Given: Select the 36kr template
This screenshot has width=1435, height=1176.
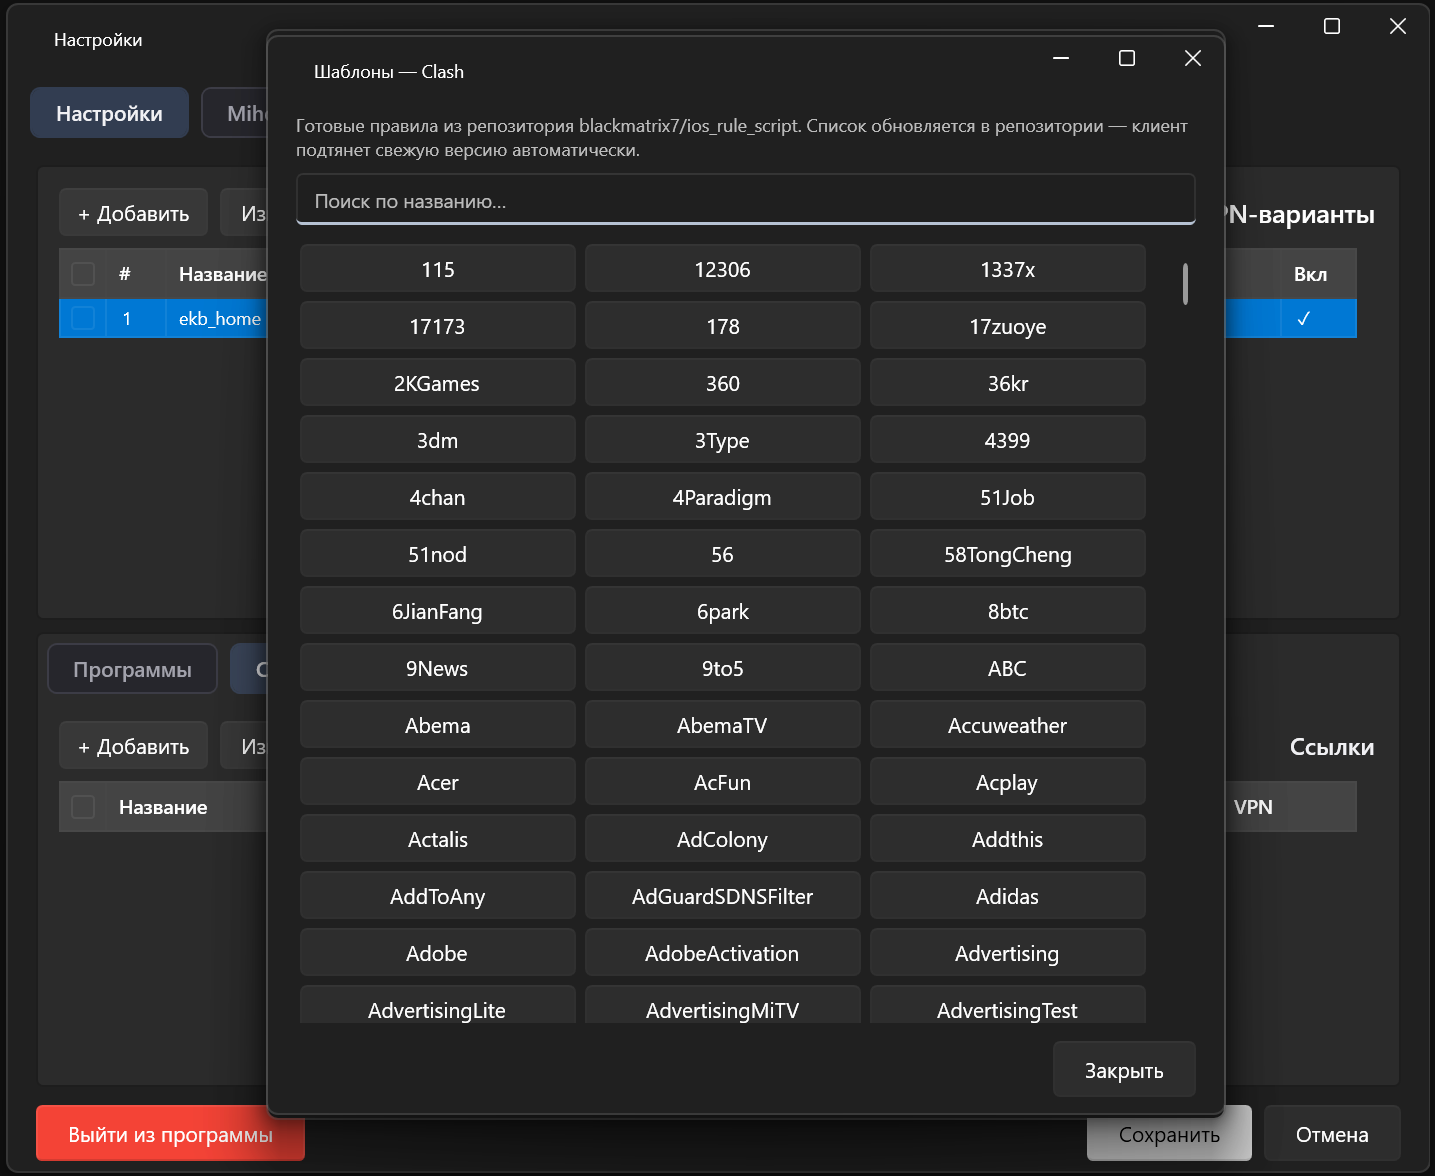Looking at the screenshot, I should pyautogui.click(x=1008, y=383).
